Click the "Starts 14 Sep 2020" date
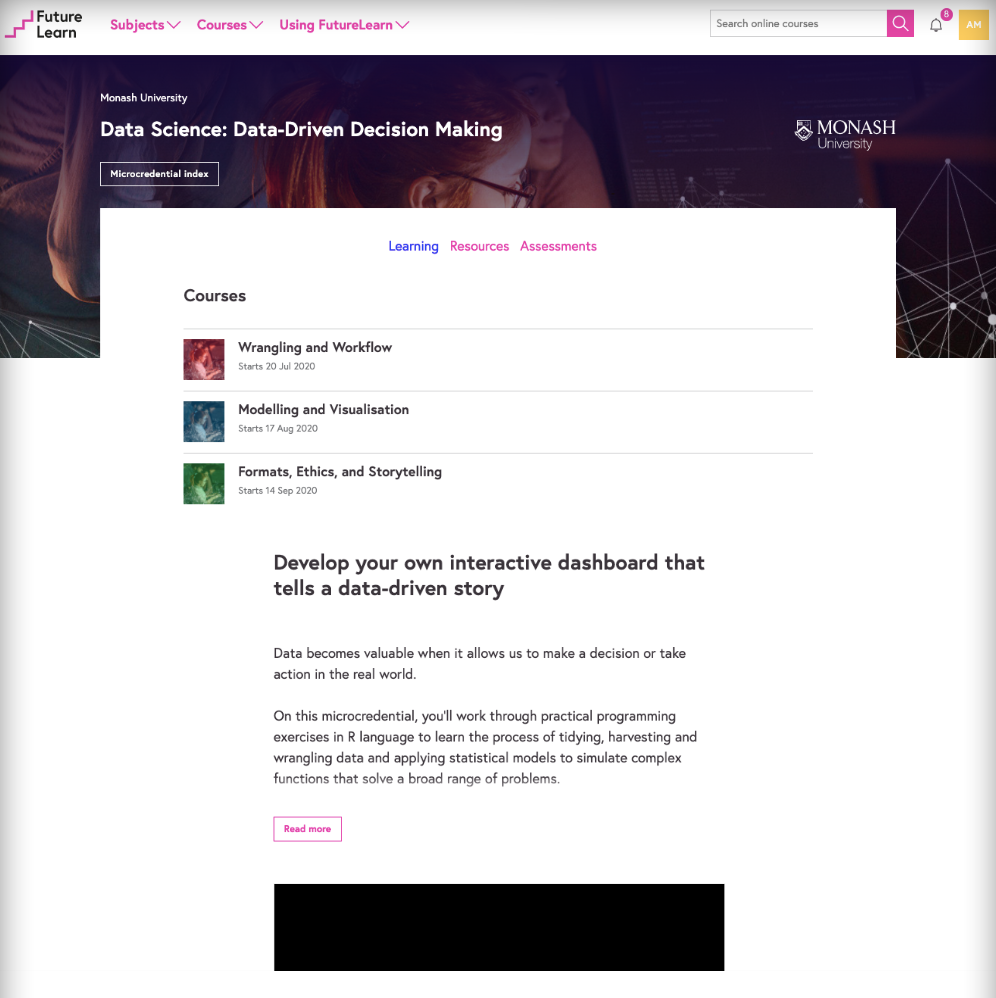 click(277, 491)
